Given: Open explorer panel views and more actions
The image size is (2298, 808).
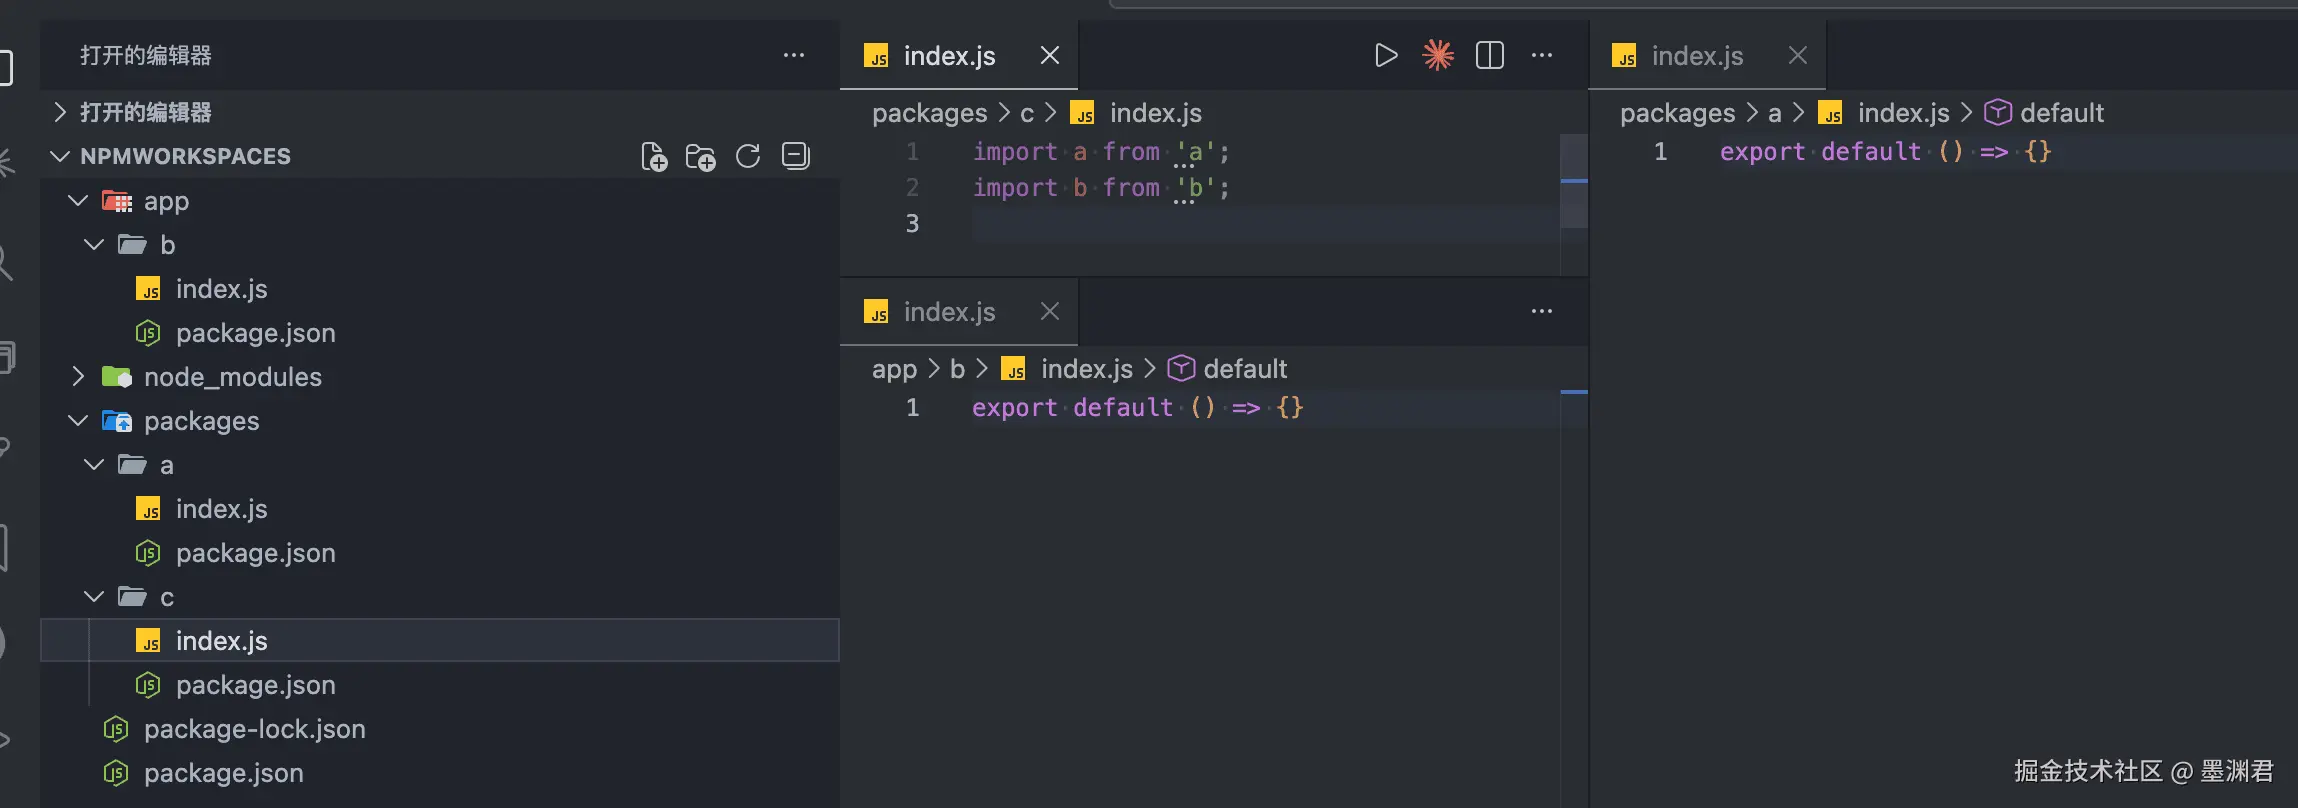Looking at the screenshot, I should pyautogui.click(x=794, y=56).
